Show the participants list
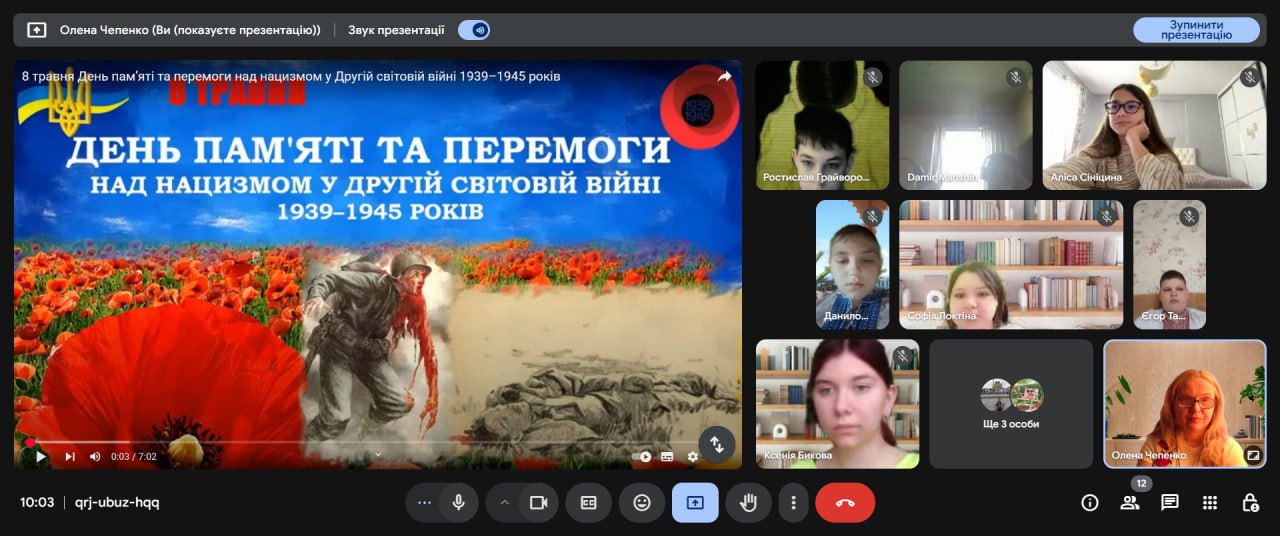Image resolution: width=1280 pixels, height=536 pixels. coord(1130,503)
